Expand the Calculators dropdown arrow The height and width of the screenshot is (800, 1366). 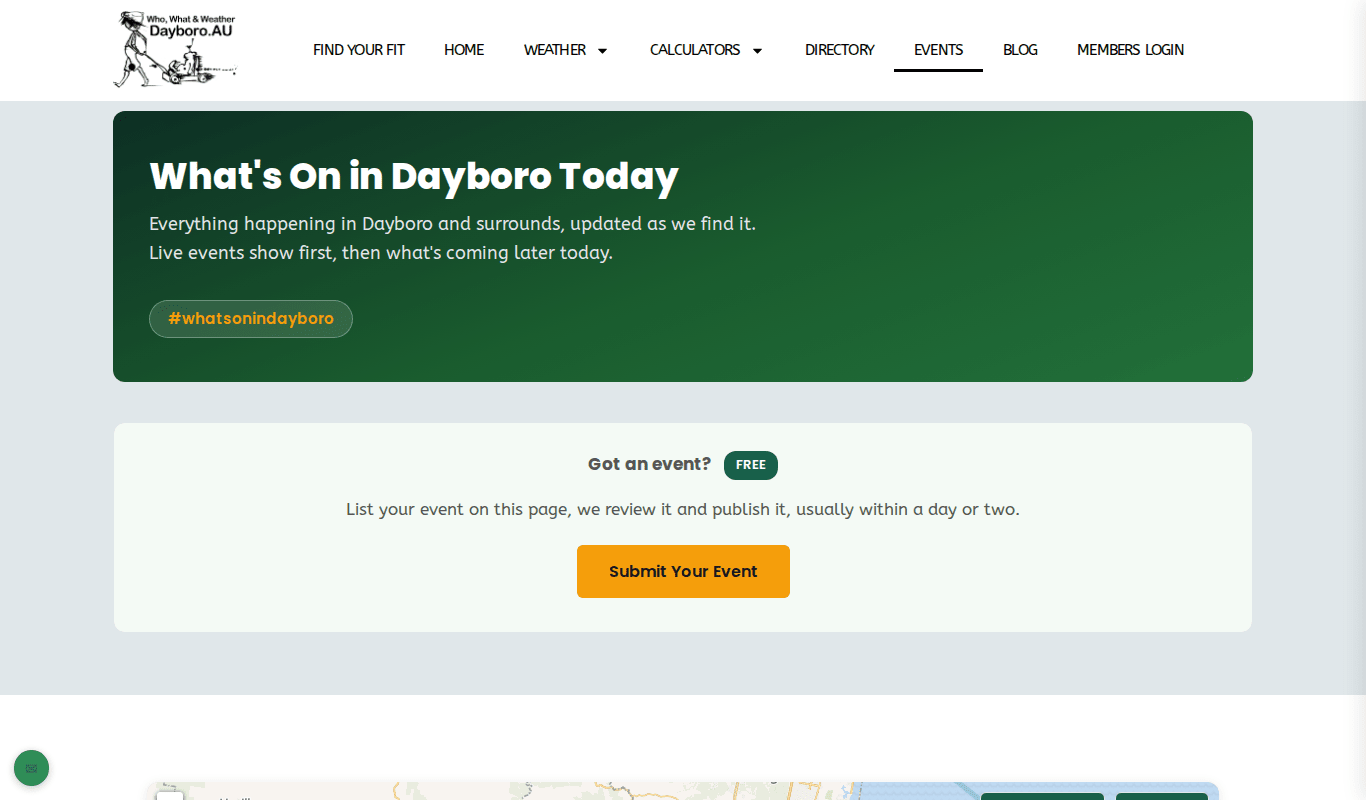757,50
